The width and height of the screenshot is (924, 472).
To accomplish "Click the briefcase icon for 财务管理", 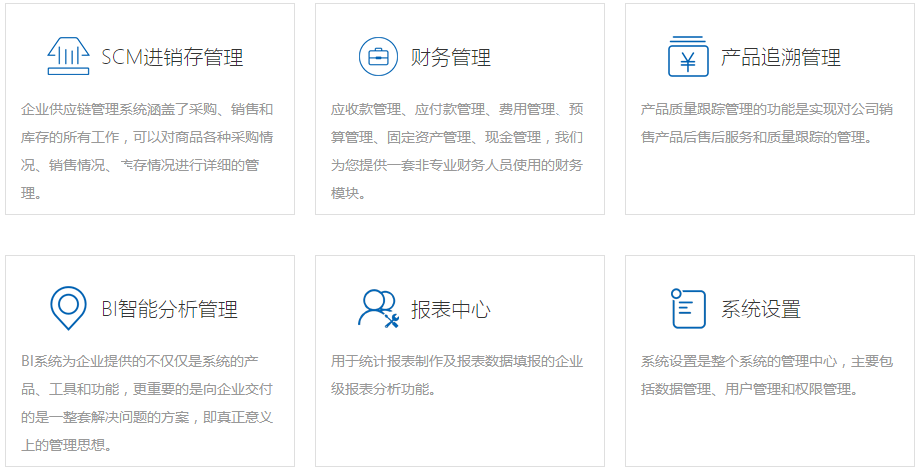I will (x=378, y=56).
